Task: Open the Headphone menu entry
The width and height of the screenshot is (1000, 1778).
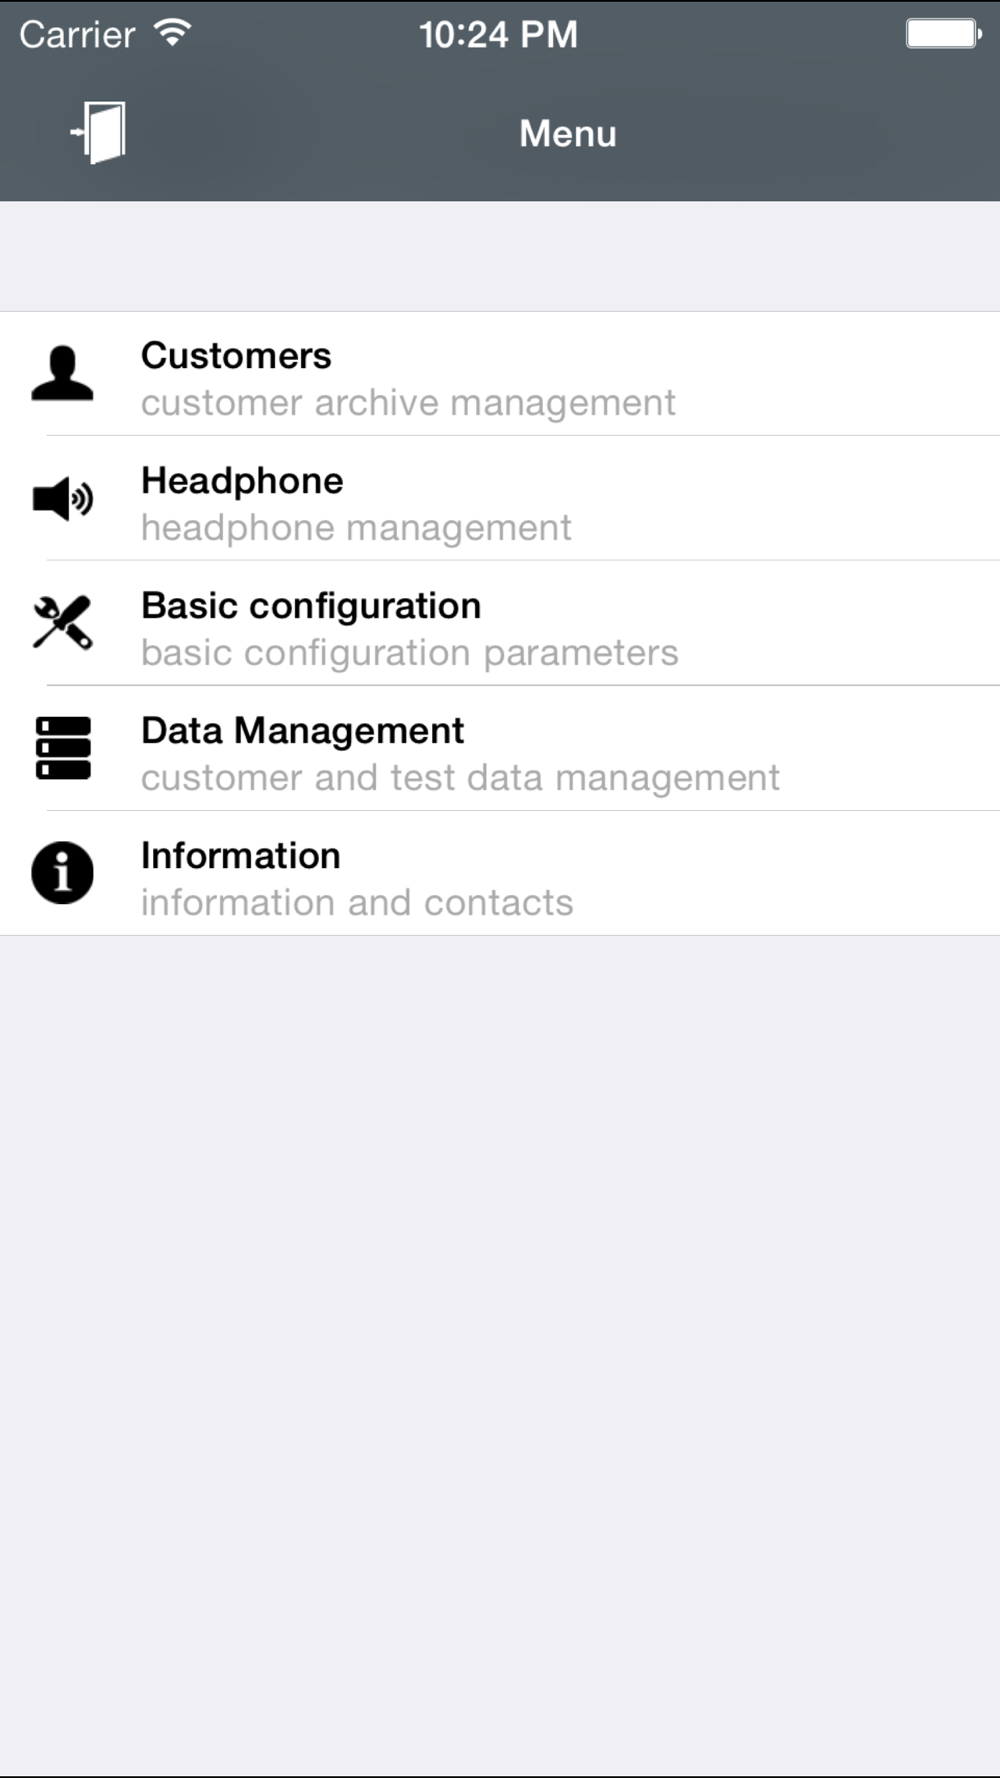Action: point(500,499)
